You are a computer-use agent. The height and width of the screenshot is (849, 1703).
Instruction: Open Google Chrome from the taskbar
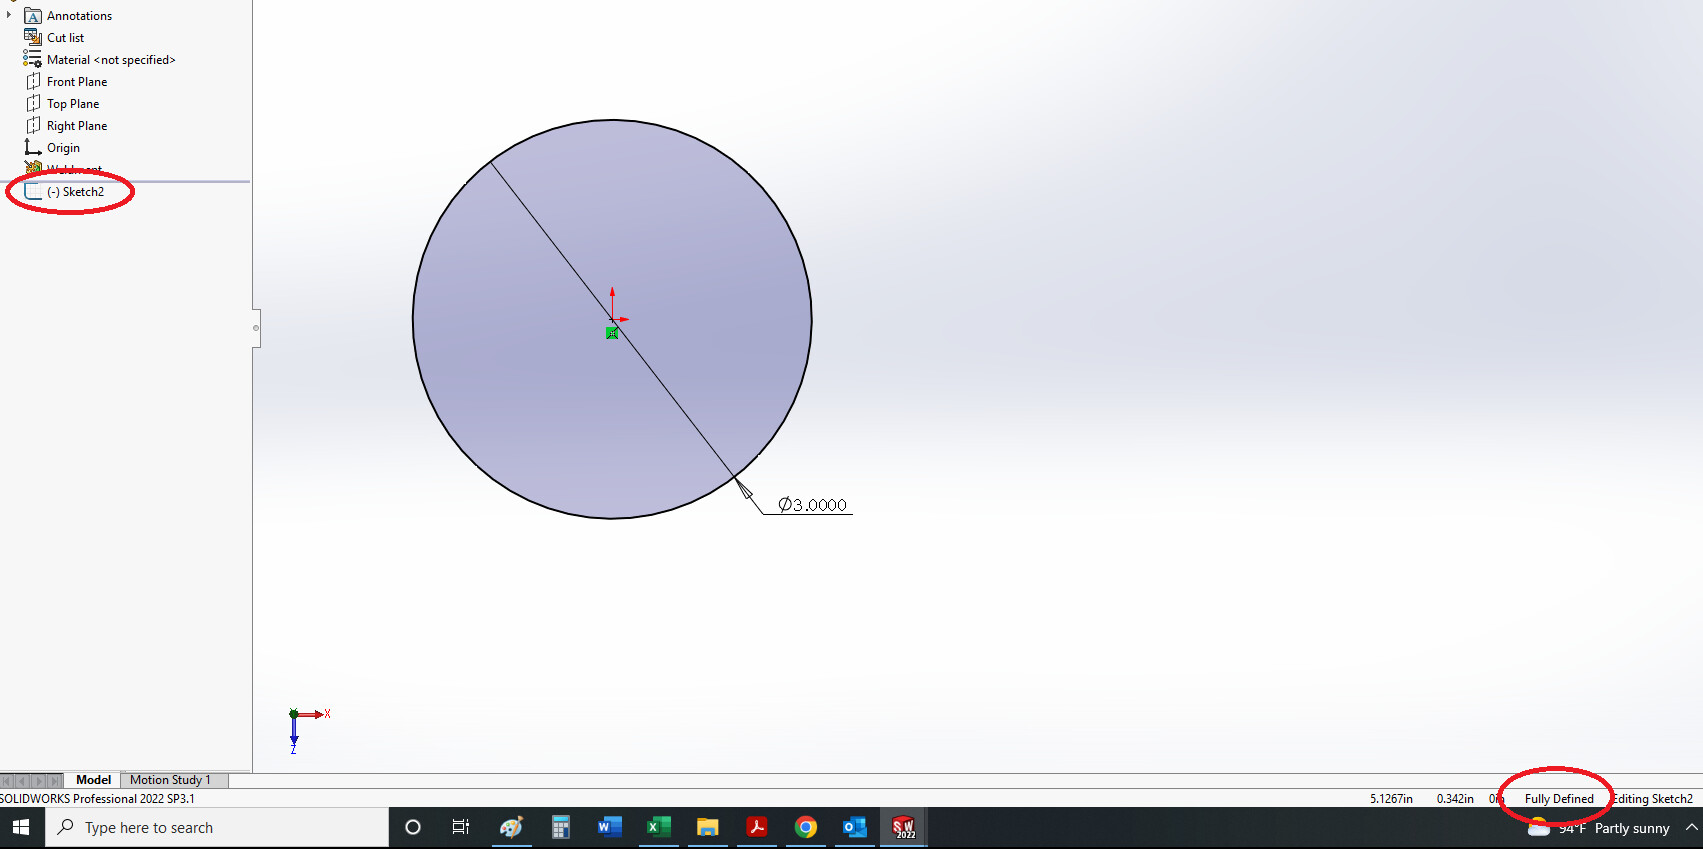point(805,828)
